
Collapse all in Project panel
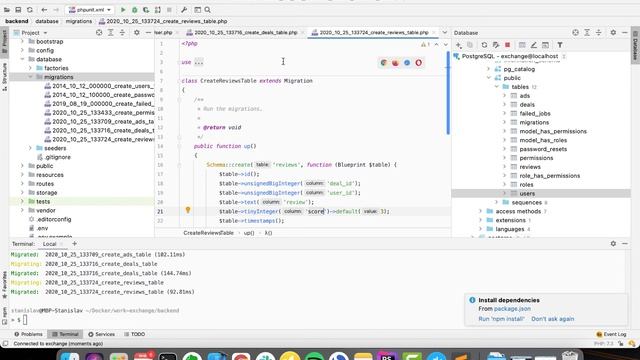(x=122, y=33)
